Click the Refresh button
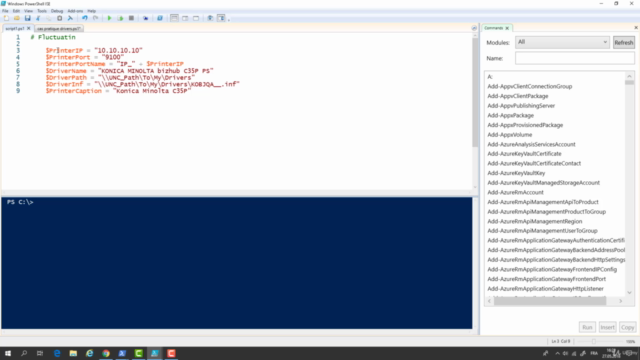 (624, 42)
